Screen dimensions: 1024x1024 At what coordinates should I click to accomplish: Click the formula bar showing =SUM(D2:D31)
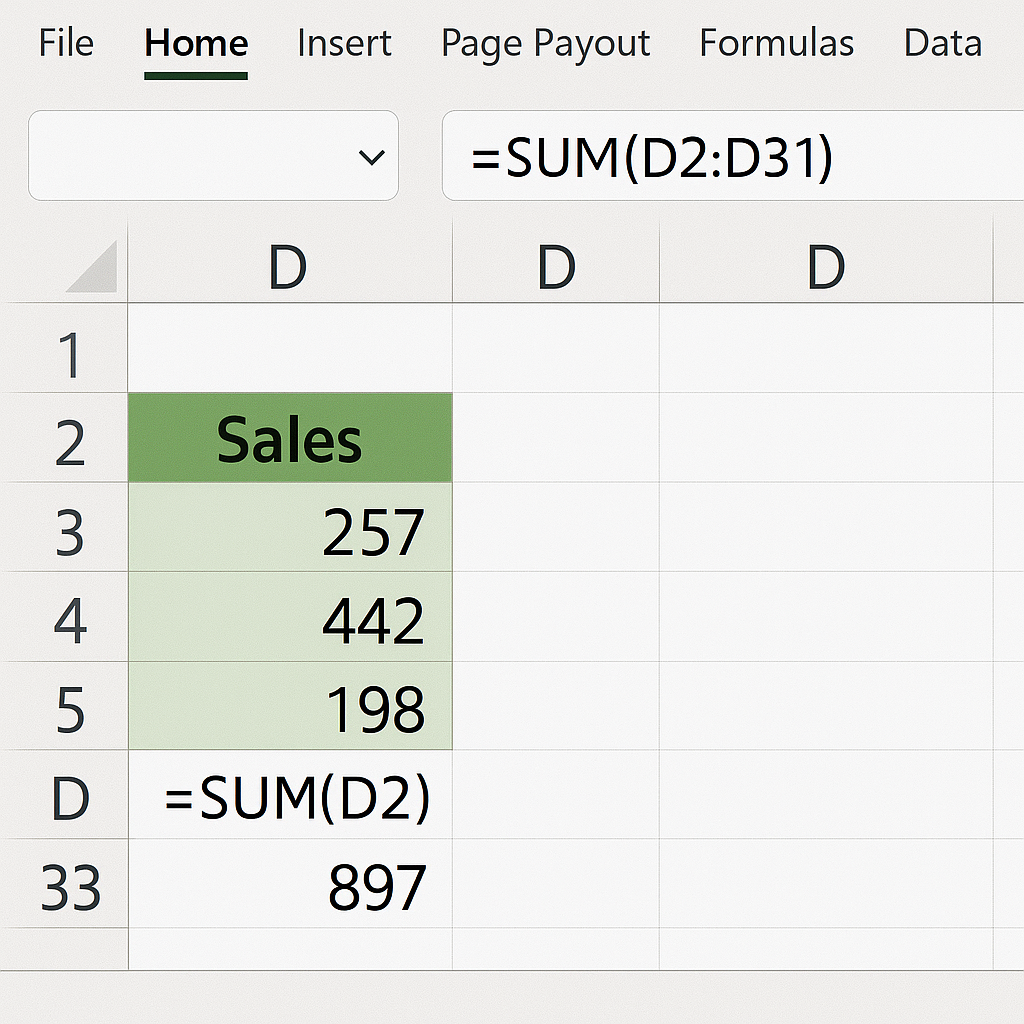point(733,155)
